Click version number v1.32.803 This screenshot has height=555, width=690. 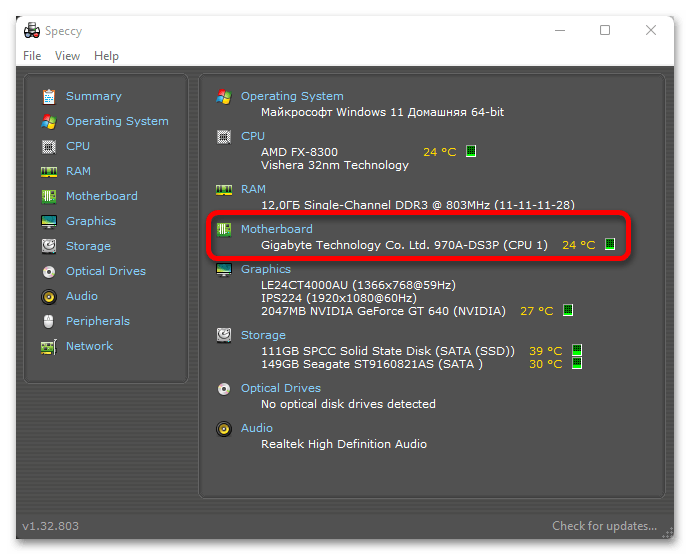[x=51, y=526]
